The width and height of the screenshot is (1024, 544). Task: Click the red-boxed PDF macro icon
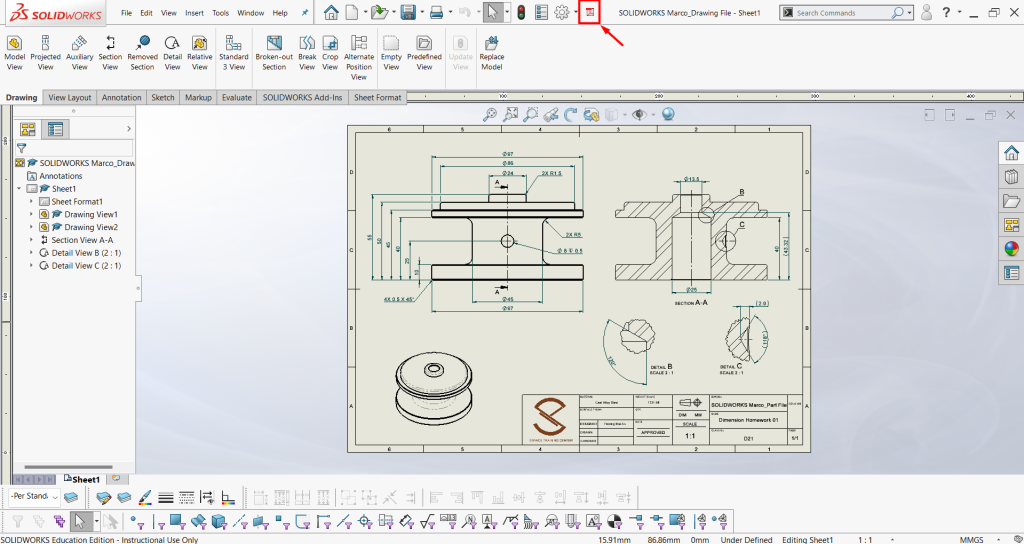coord(590,12)
